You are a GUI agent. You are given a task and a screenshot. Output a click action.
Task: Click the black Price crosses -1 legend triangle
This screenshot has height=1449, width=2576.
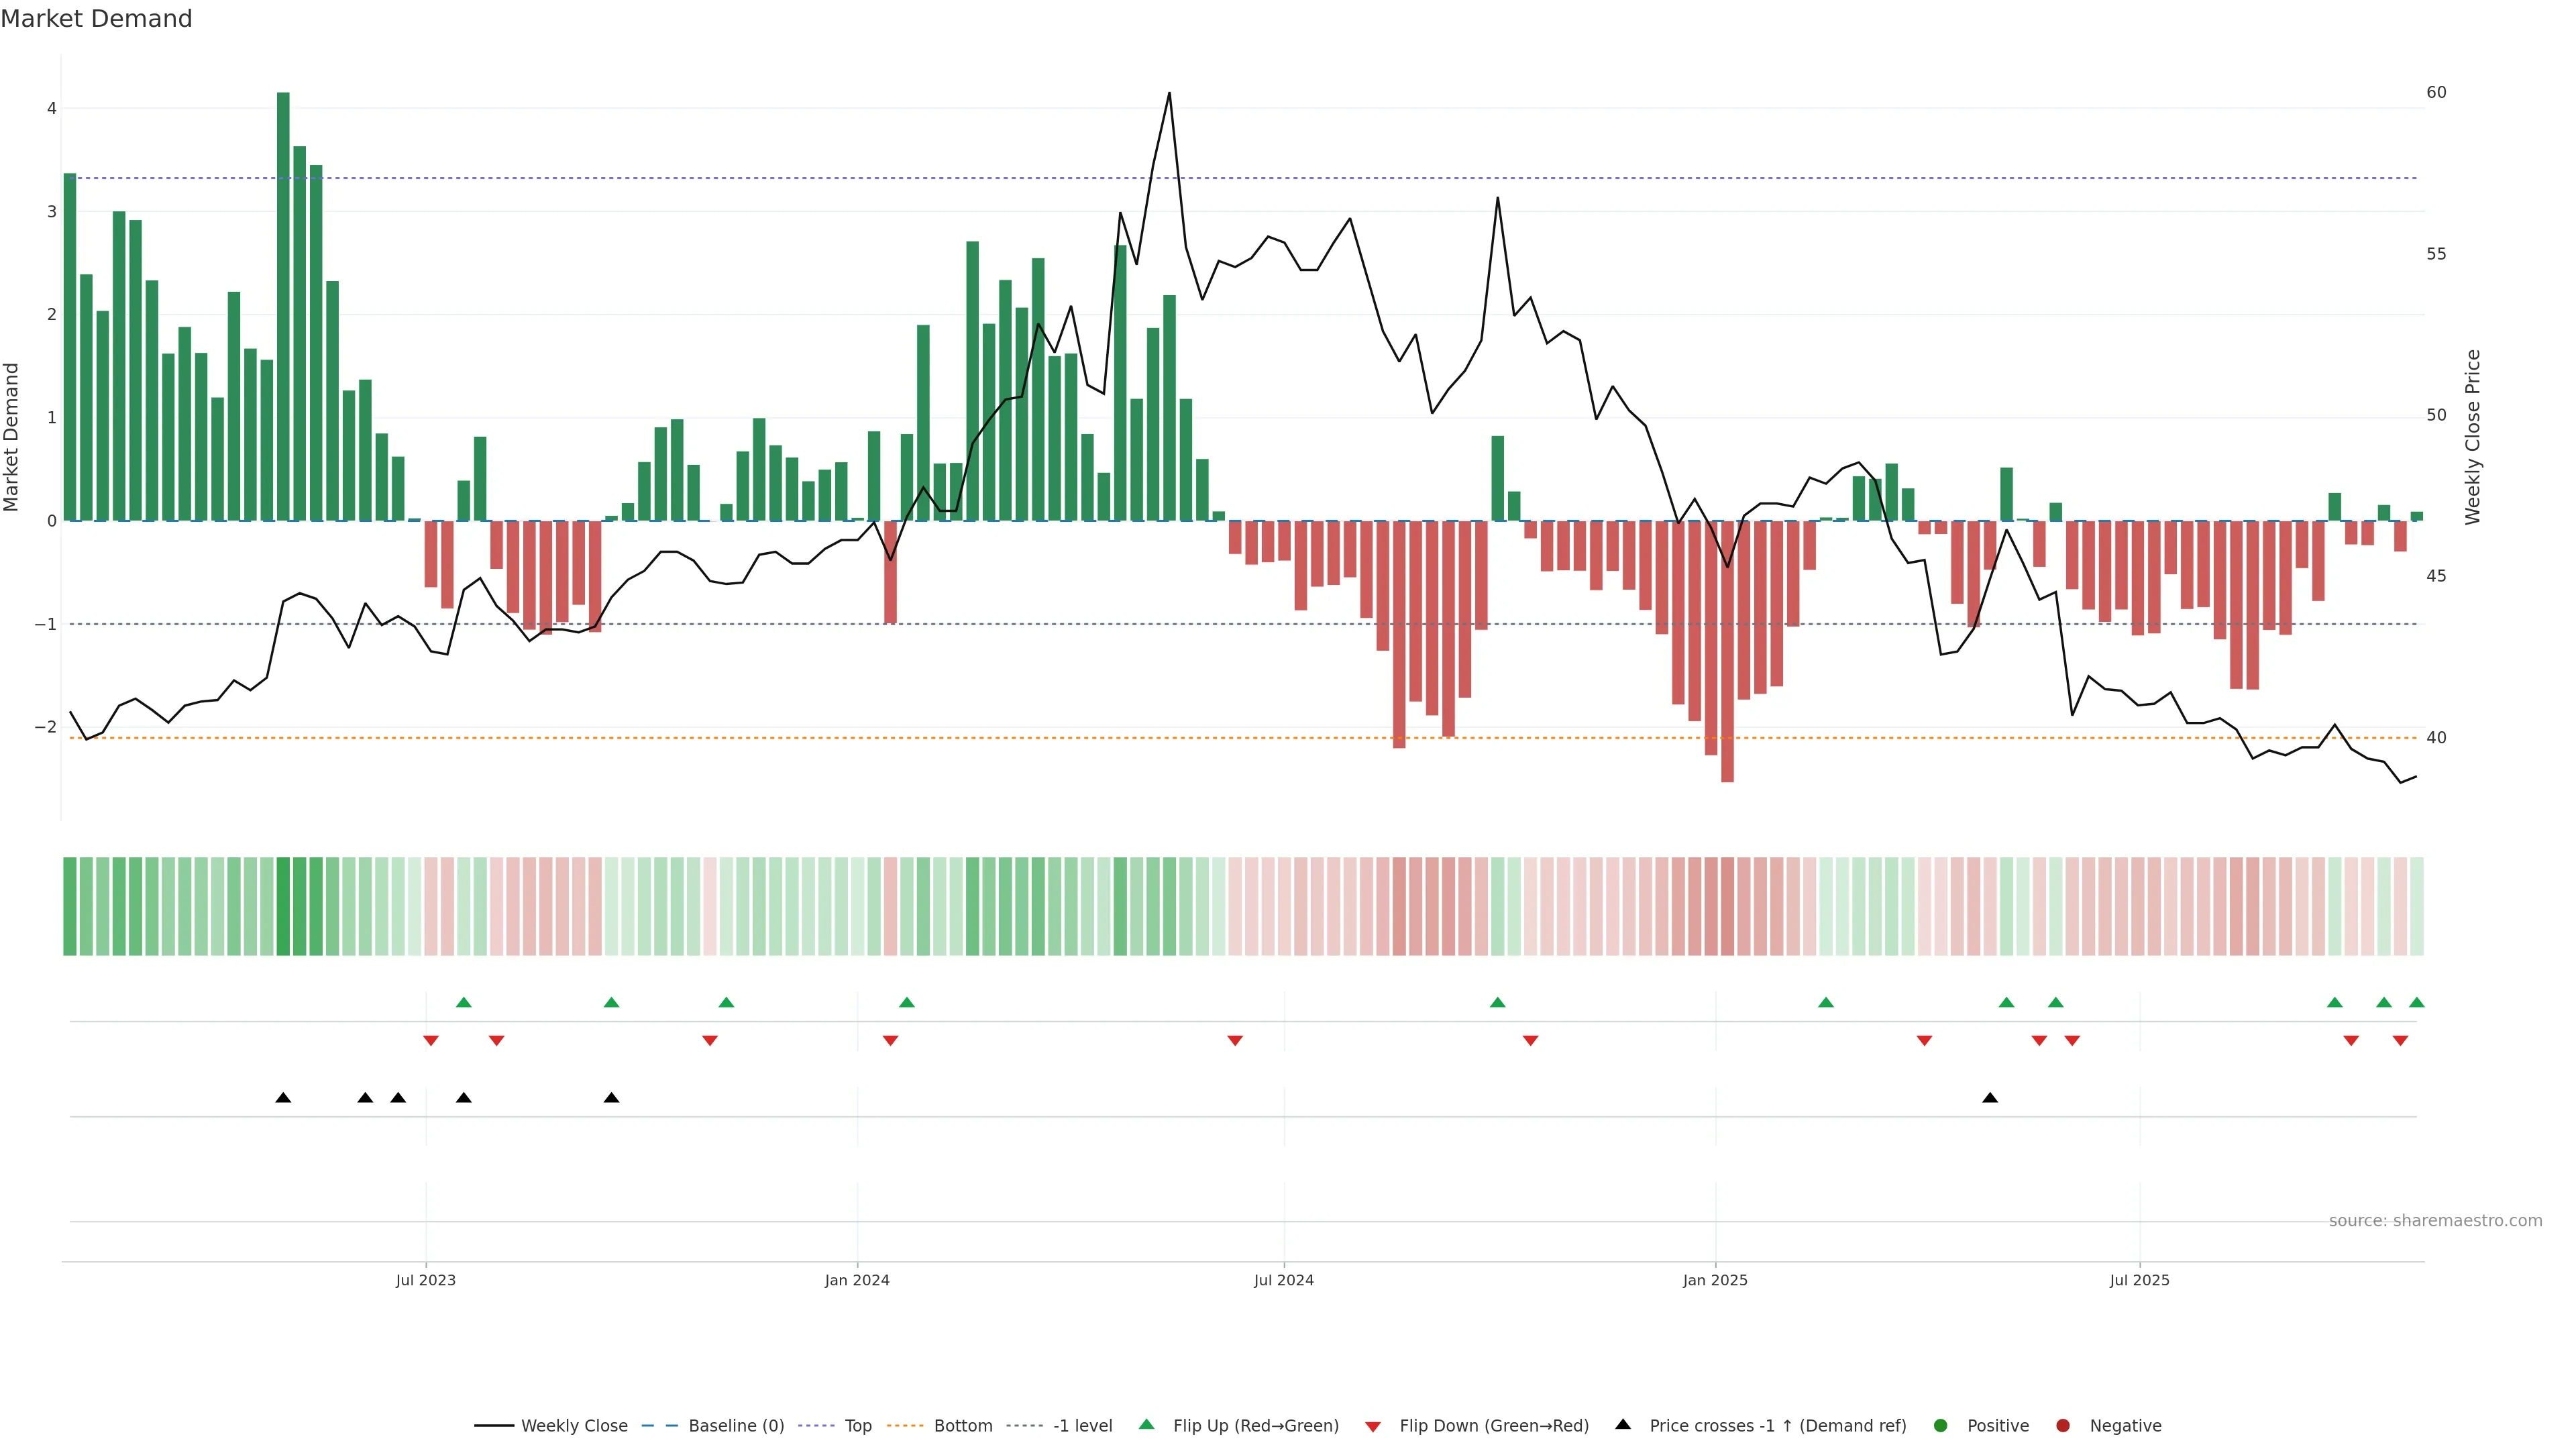pos(1623,1424)
